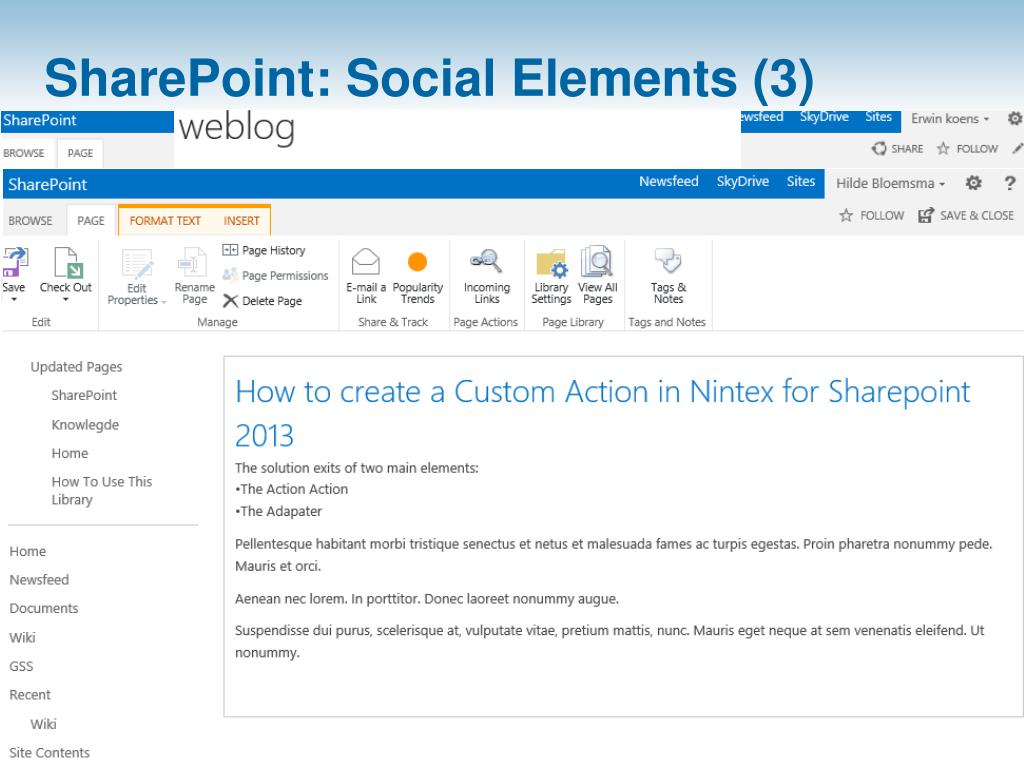Expand the Edit Properties dropdown arrow
This screenshot has width=1024, height=768.
tap(164, 301)
